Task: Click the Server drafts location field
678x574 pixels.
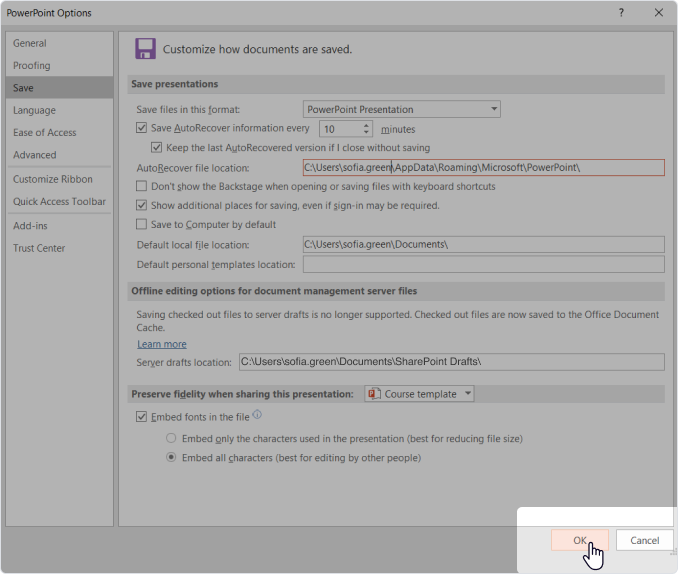Action: [x=451, y=362]
